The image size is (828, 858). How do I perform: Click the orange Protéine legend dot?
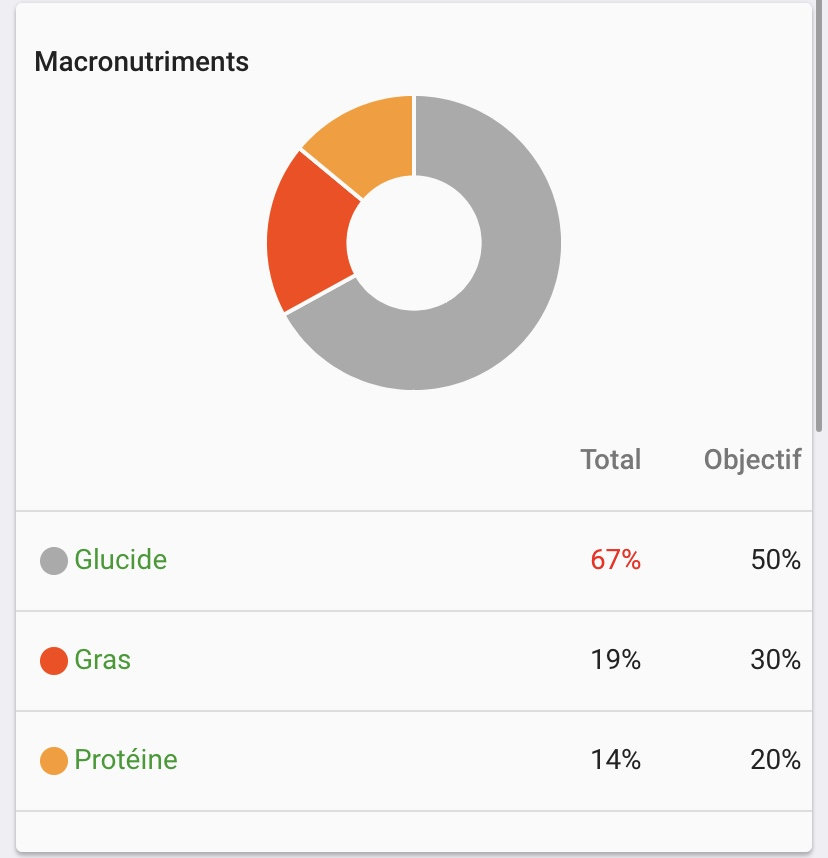coord(53,761)
